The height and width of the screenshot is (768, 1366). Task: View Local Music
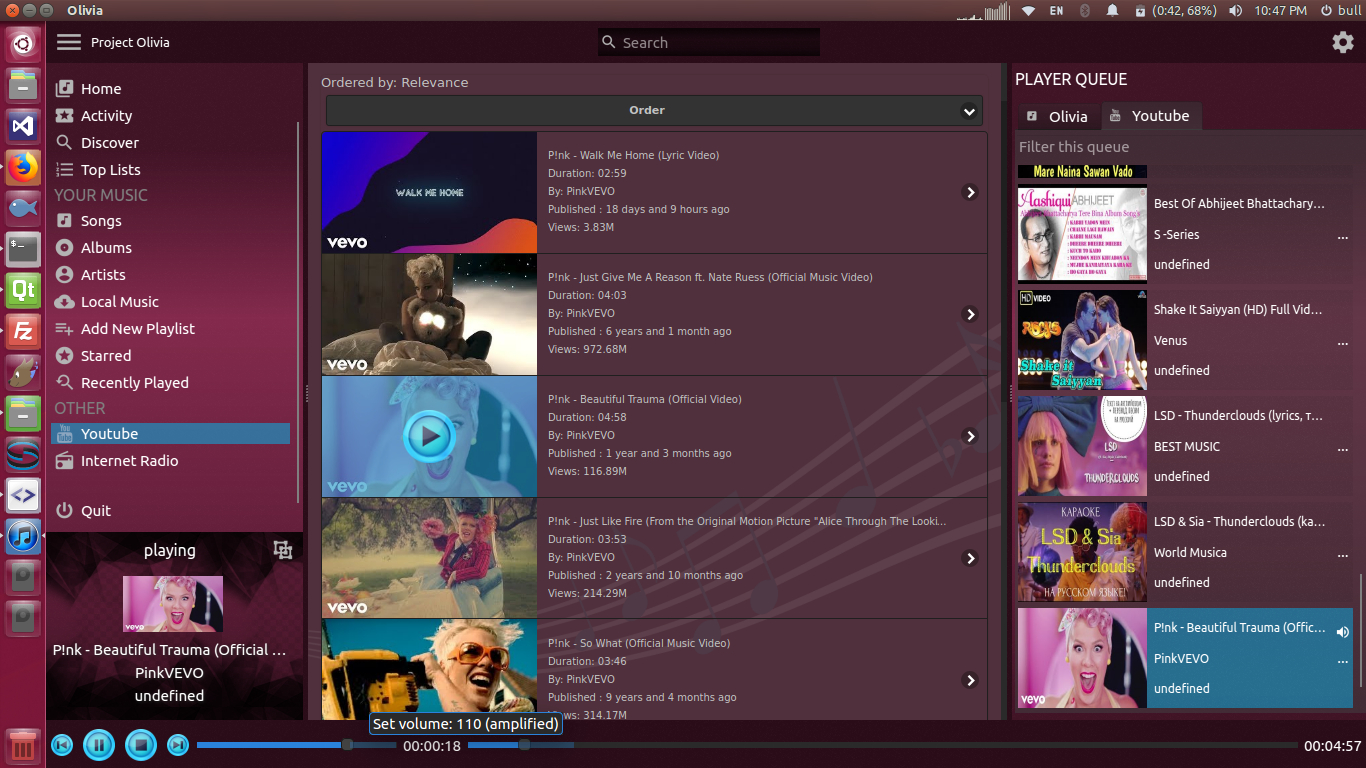(x=172, y=302)
